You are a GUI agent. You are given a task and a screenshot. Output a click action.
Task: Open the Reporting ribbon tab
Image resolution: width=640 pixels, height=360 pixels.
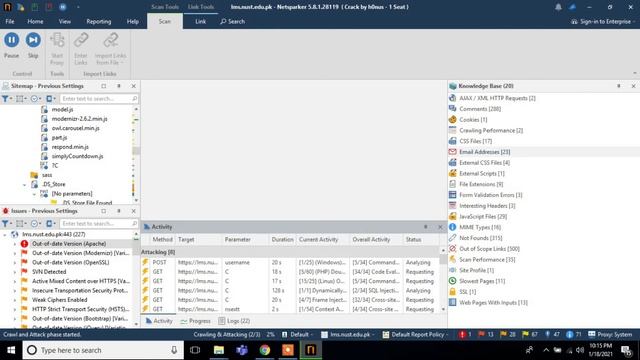click(x=98, y=22)
